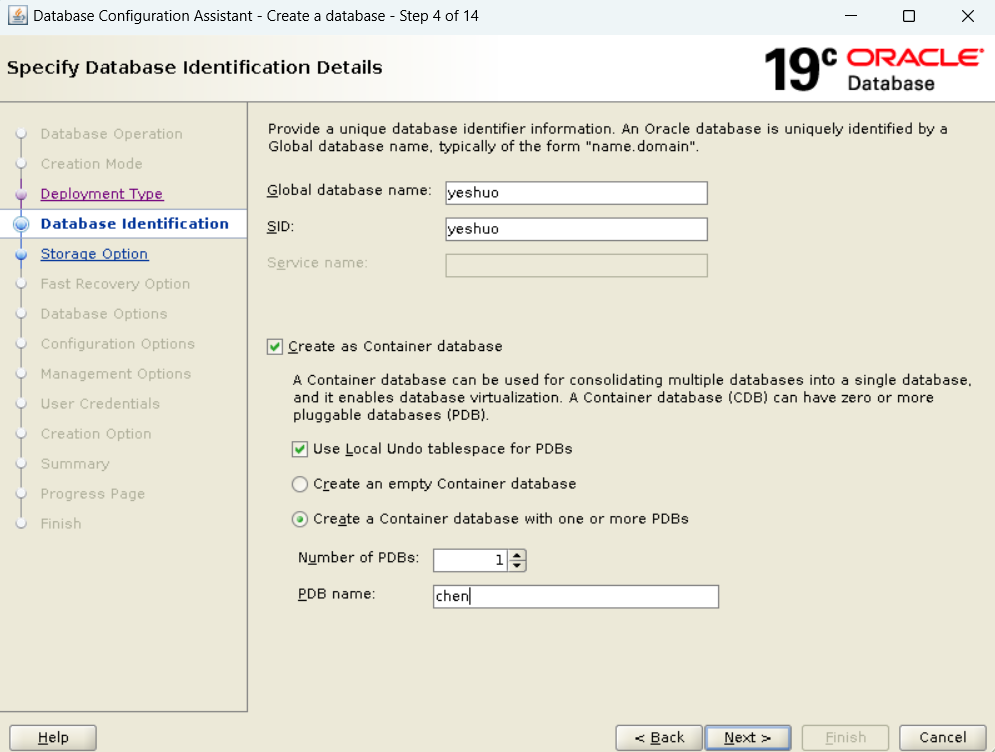The image size is (995, 752).
Task: Open the Deployment Type step link
Action: pyautogui.click(x=102, y=194)
